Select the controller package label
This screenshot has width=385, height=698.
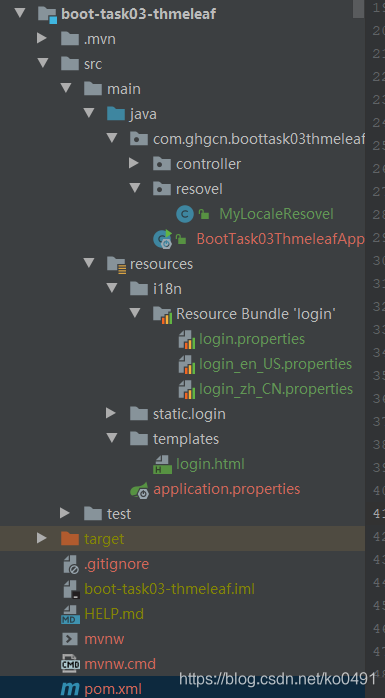(x=208, y=164)
